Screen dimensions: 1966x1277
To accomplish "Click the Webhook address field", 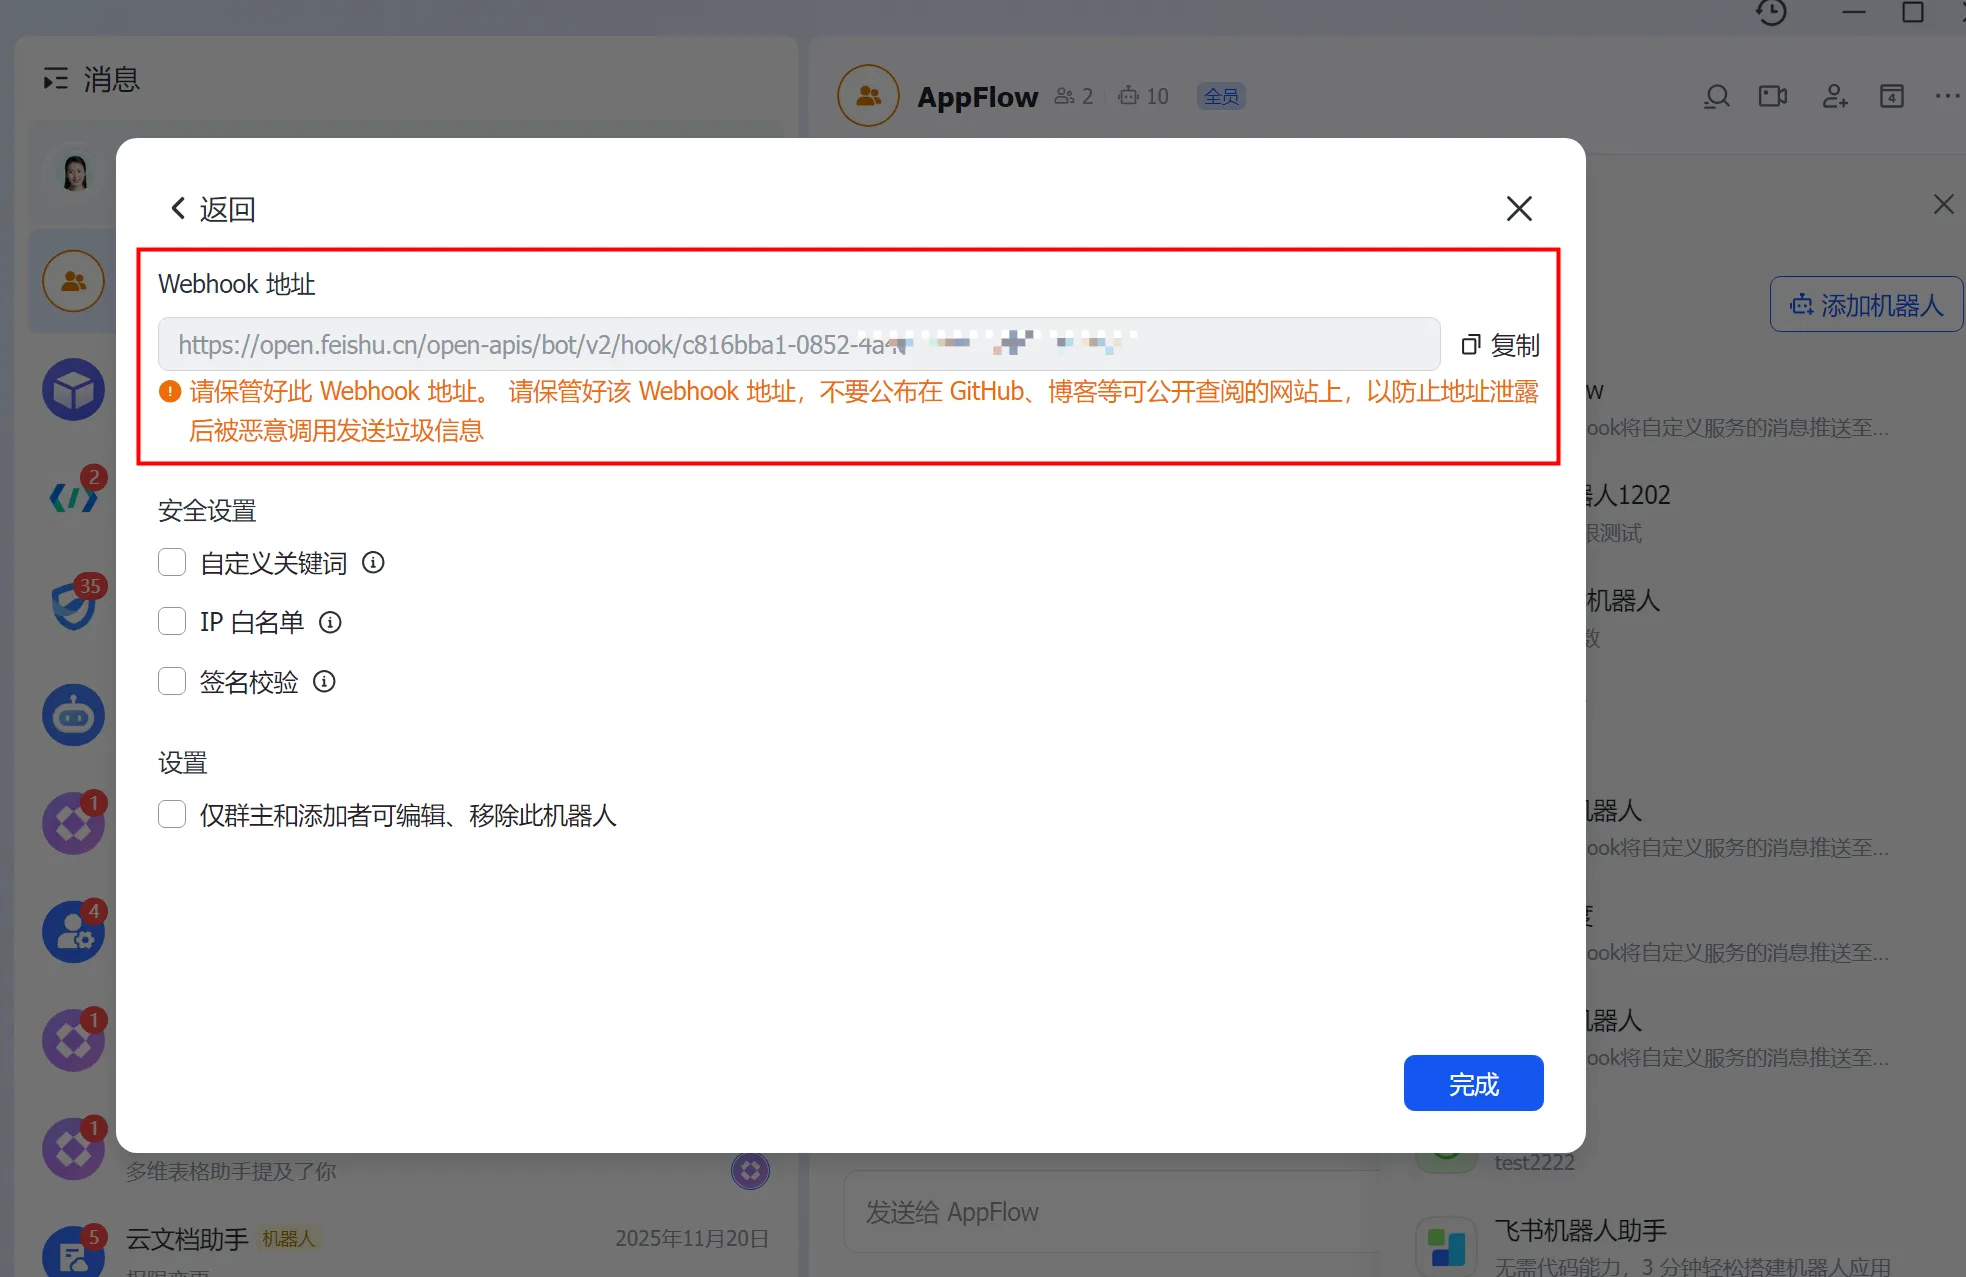I will [798, 345].
